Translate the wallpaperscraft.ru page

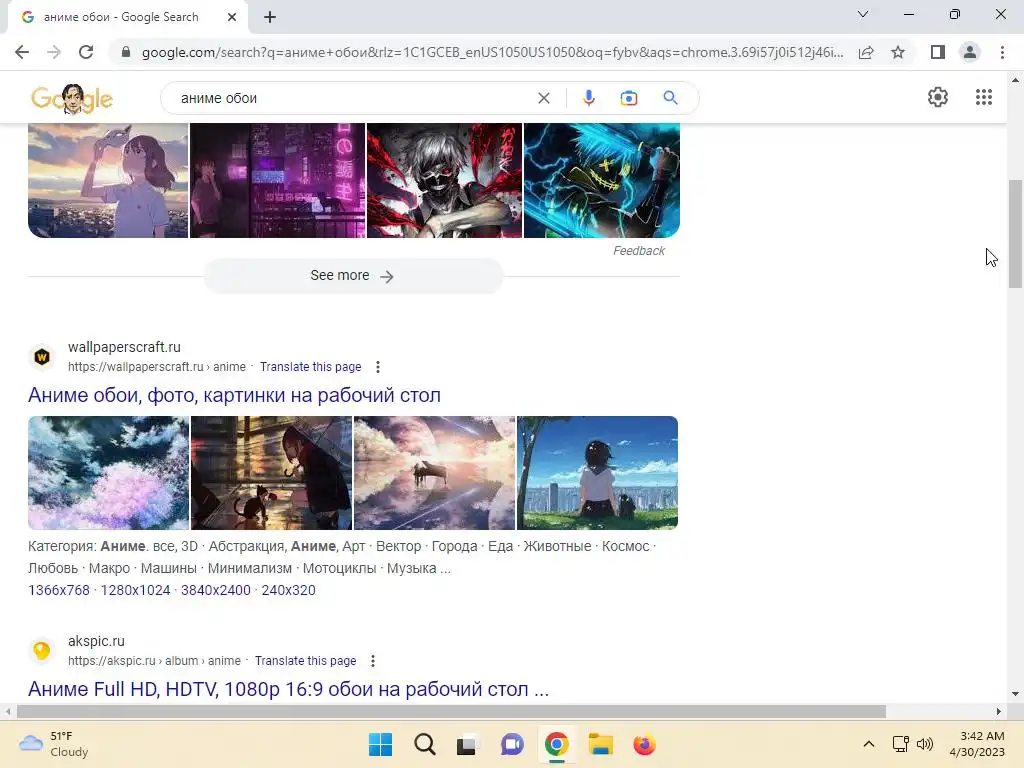tap(310, 367)
